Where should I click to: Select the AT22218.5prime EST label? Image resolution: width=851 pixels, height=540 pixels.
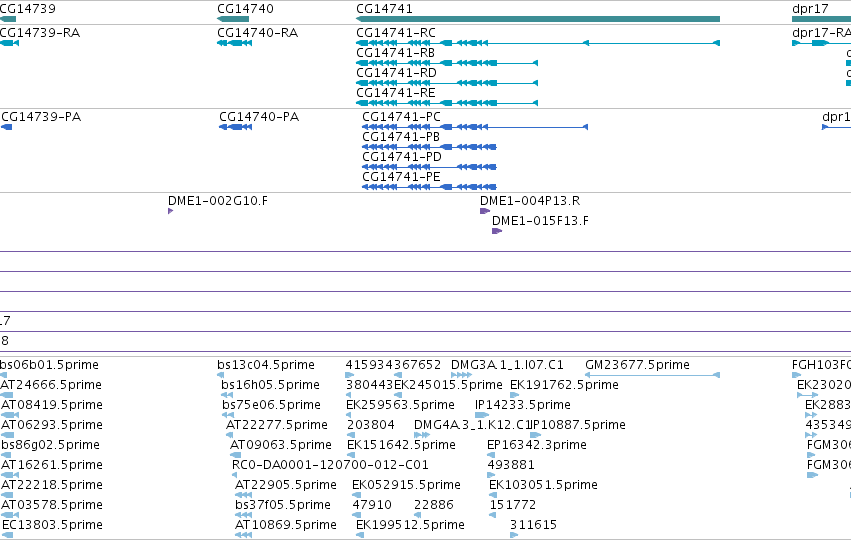click(52, 485)
